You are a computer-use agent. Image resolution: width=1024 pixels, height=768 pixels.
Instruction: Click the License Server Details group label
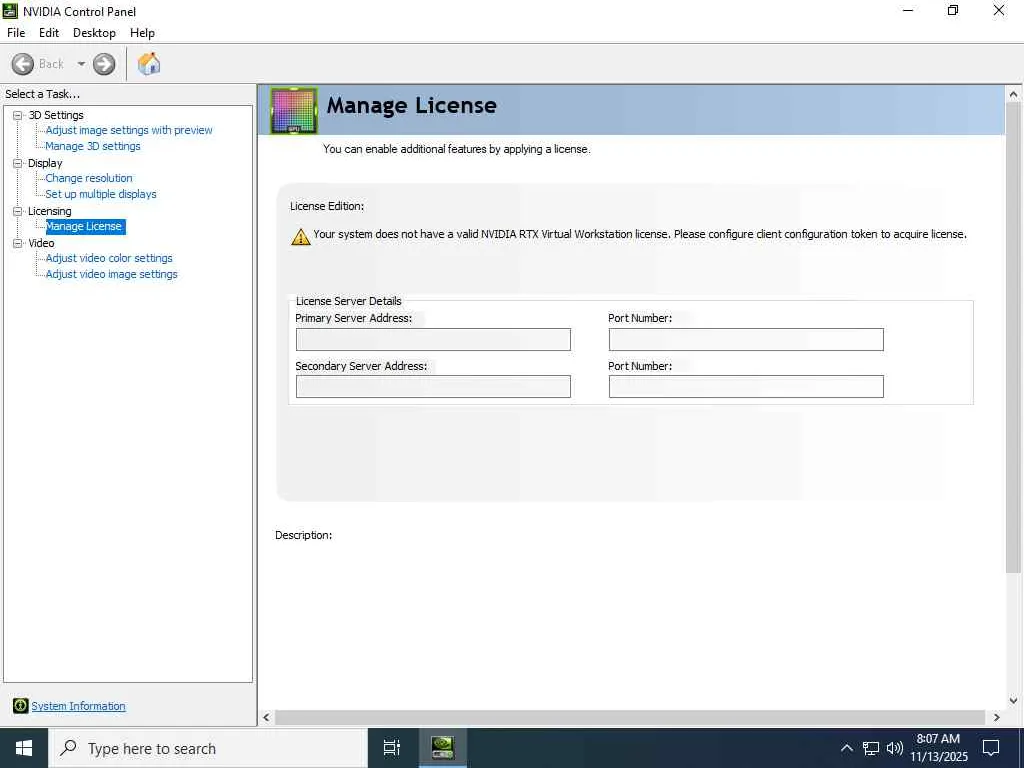coord(349,301)
